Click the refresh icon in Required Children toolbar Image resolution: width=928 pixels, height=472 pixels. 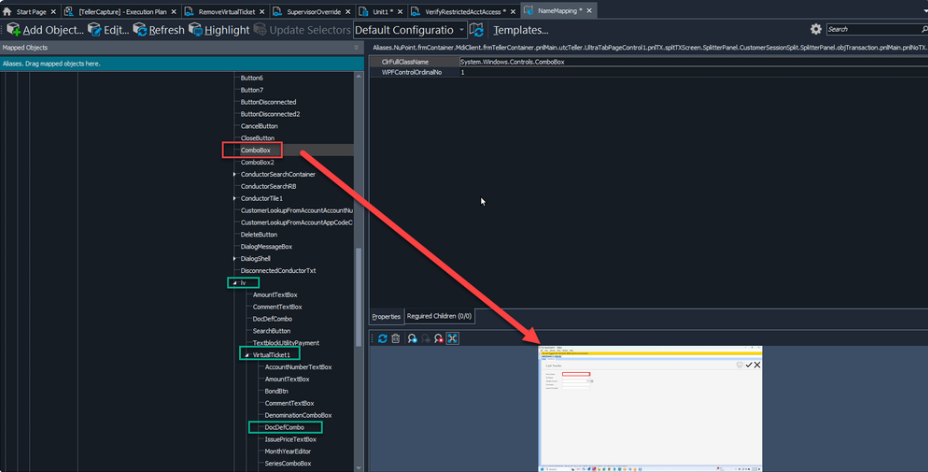[x=382, y=339]
